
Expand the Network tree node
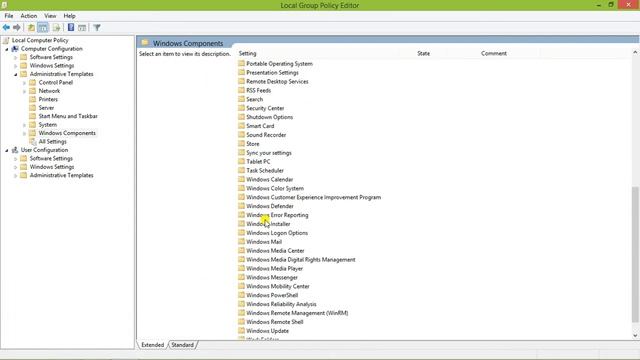pyautogui.click(x=24, y=91)
